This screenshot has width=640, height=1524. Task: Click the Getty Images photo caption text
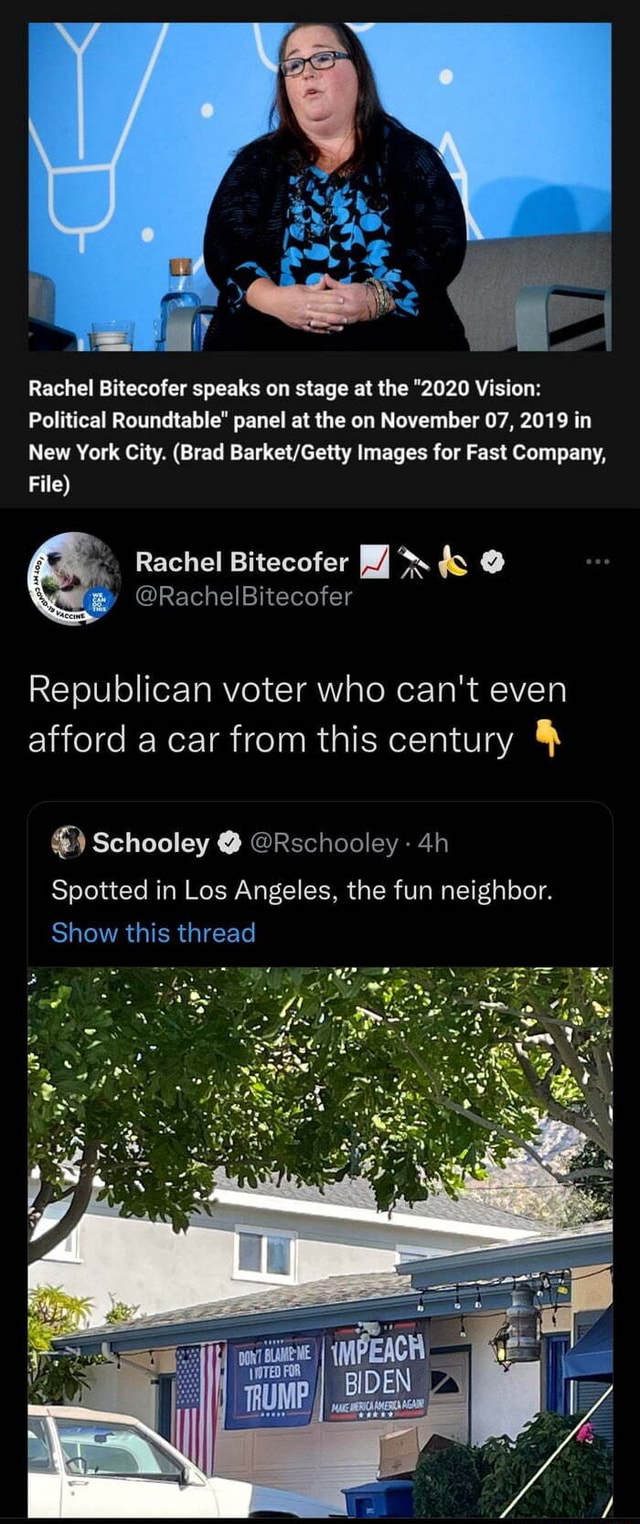coord(300,430)
